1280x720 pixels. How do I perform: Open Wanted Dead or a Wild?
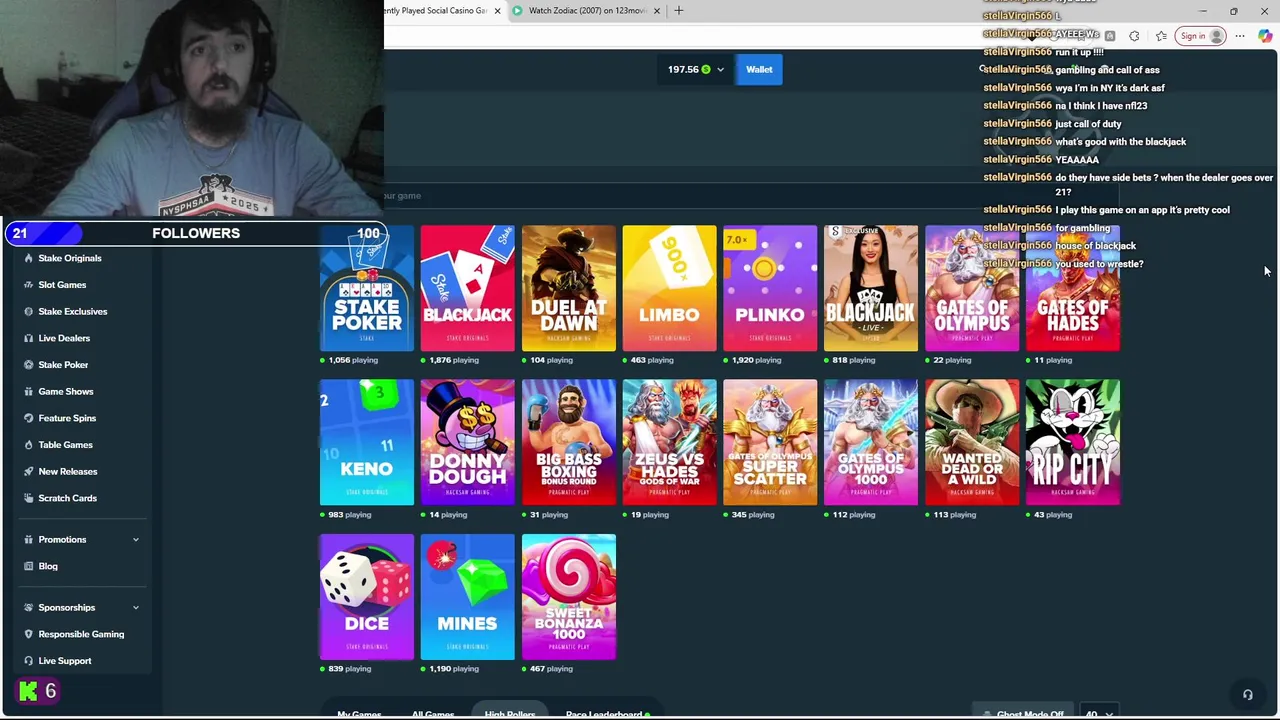972,443
